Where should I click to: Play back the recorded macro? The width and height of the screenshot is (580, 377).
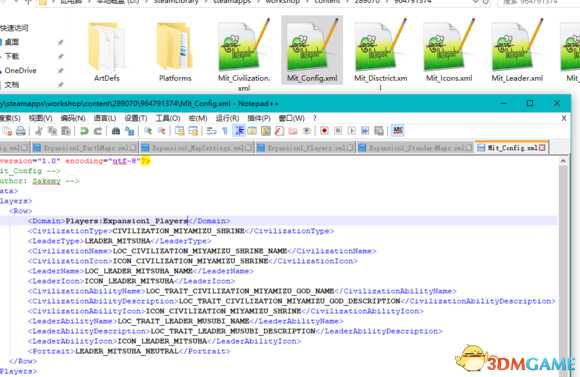351,131
